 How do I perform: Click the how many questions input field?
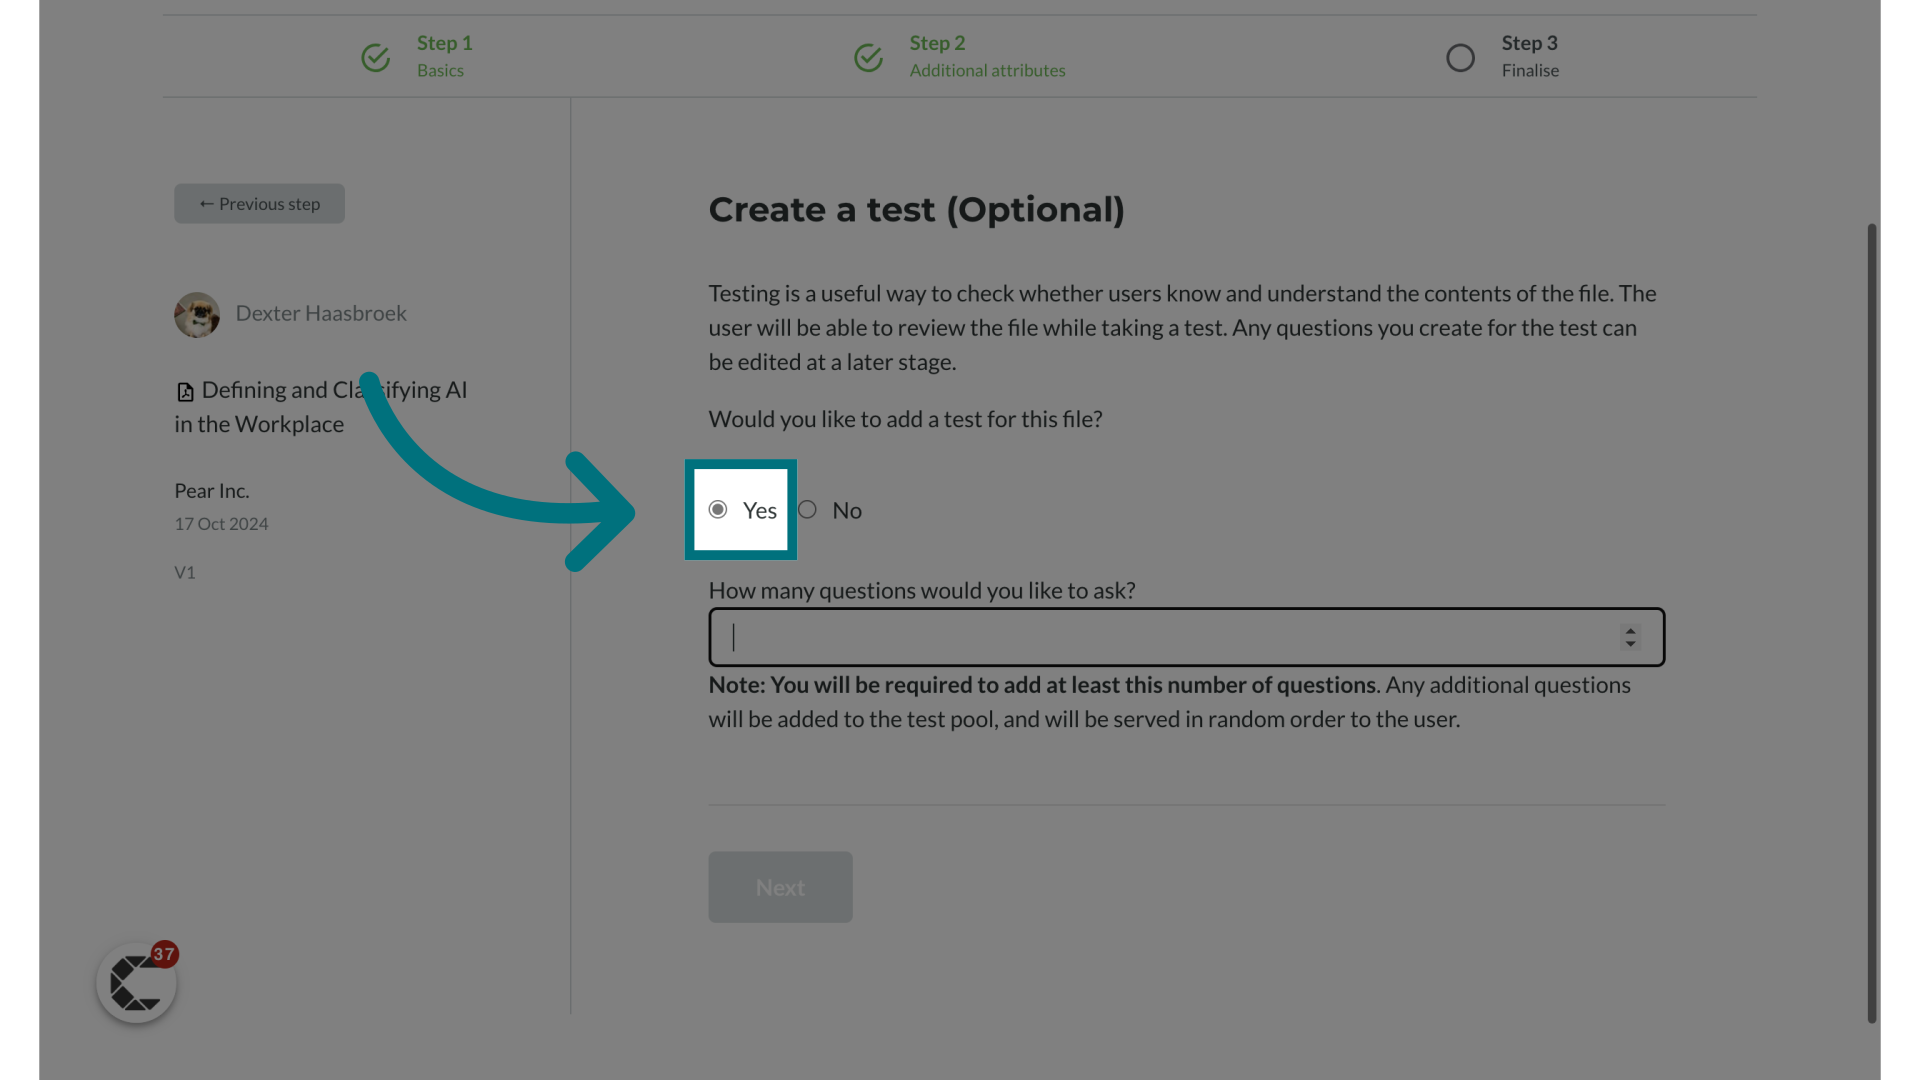click(1187, 637)
